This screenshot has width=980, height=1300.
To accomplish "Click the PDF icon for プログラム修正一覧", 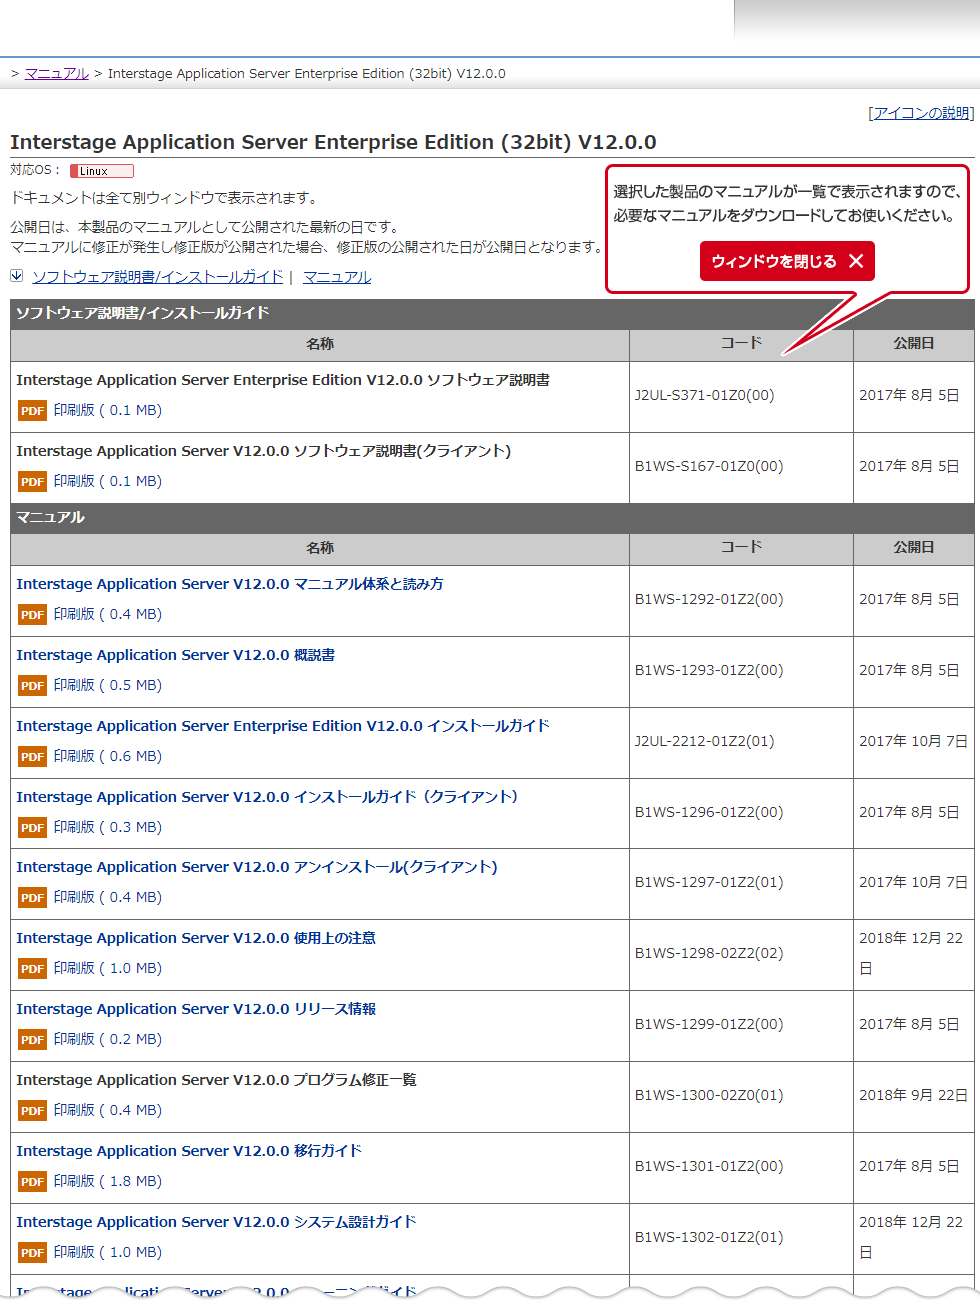I will tap(32, 1111).
